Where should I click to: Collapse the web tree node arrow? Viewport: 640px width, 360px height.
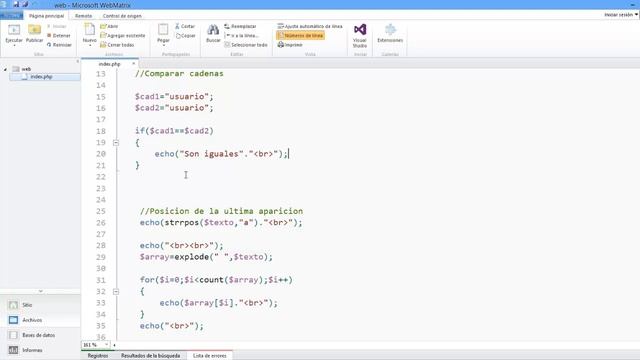click(5, 69)
